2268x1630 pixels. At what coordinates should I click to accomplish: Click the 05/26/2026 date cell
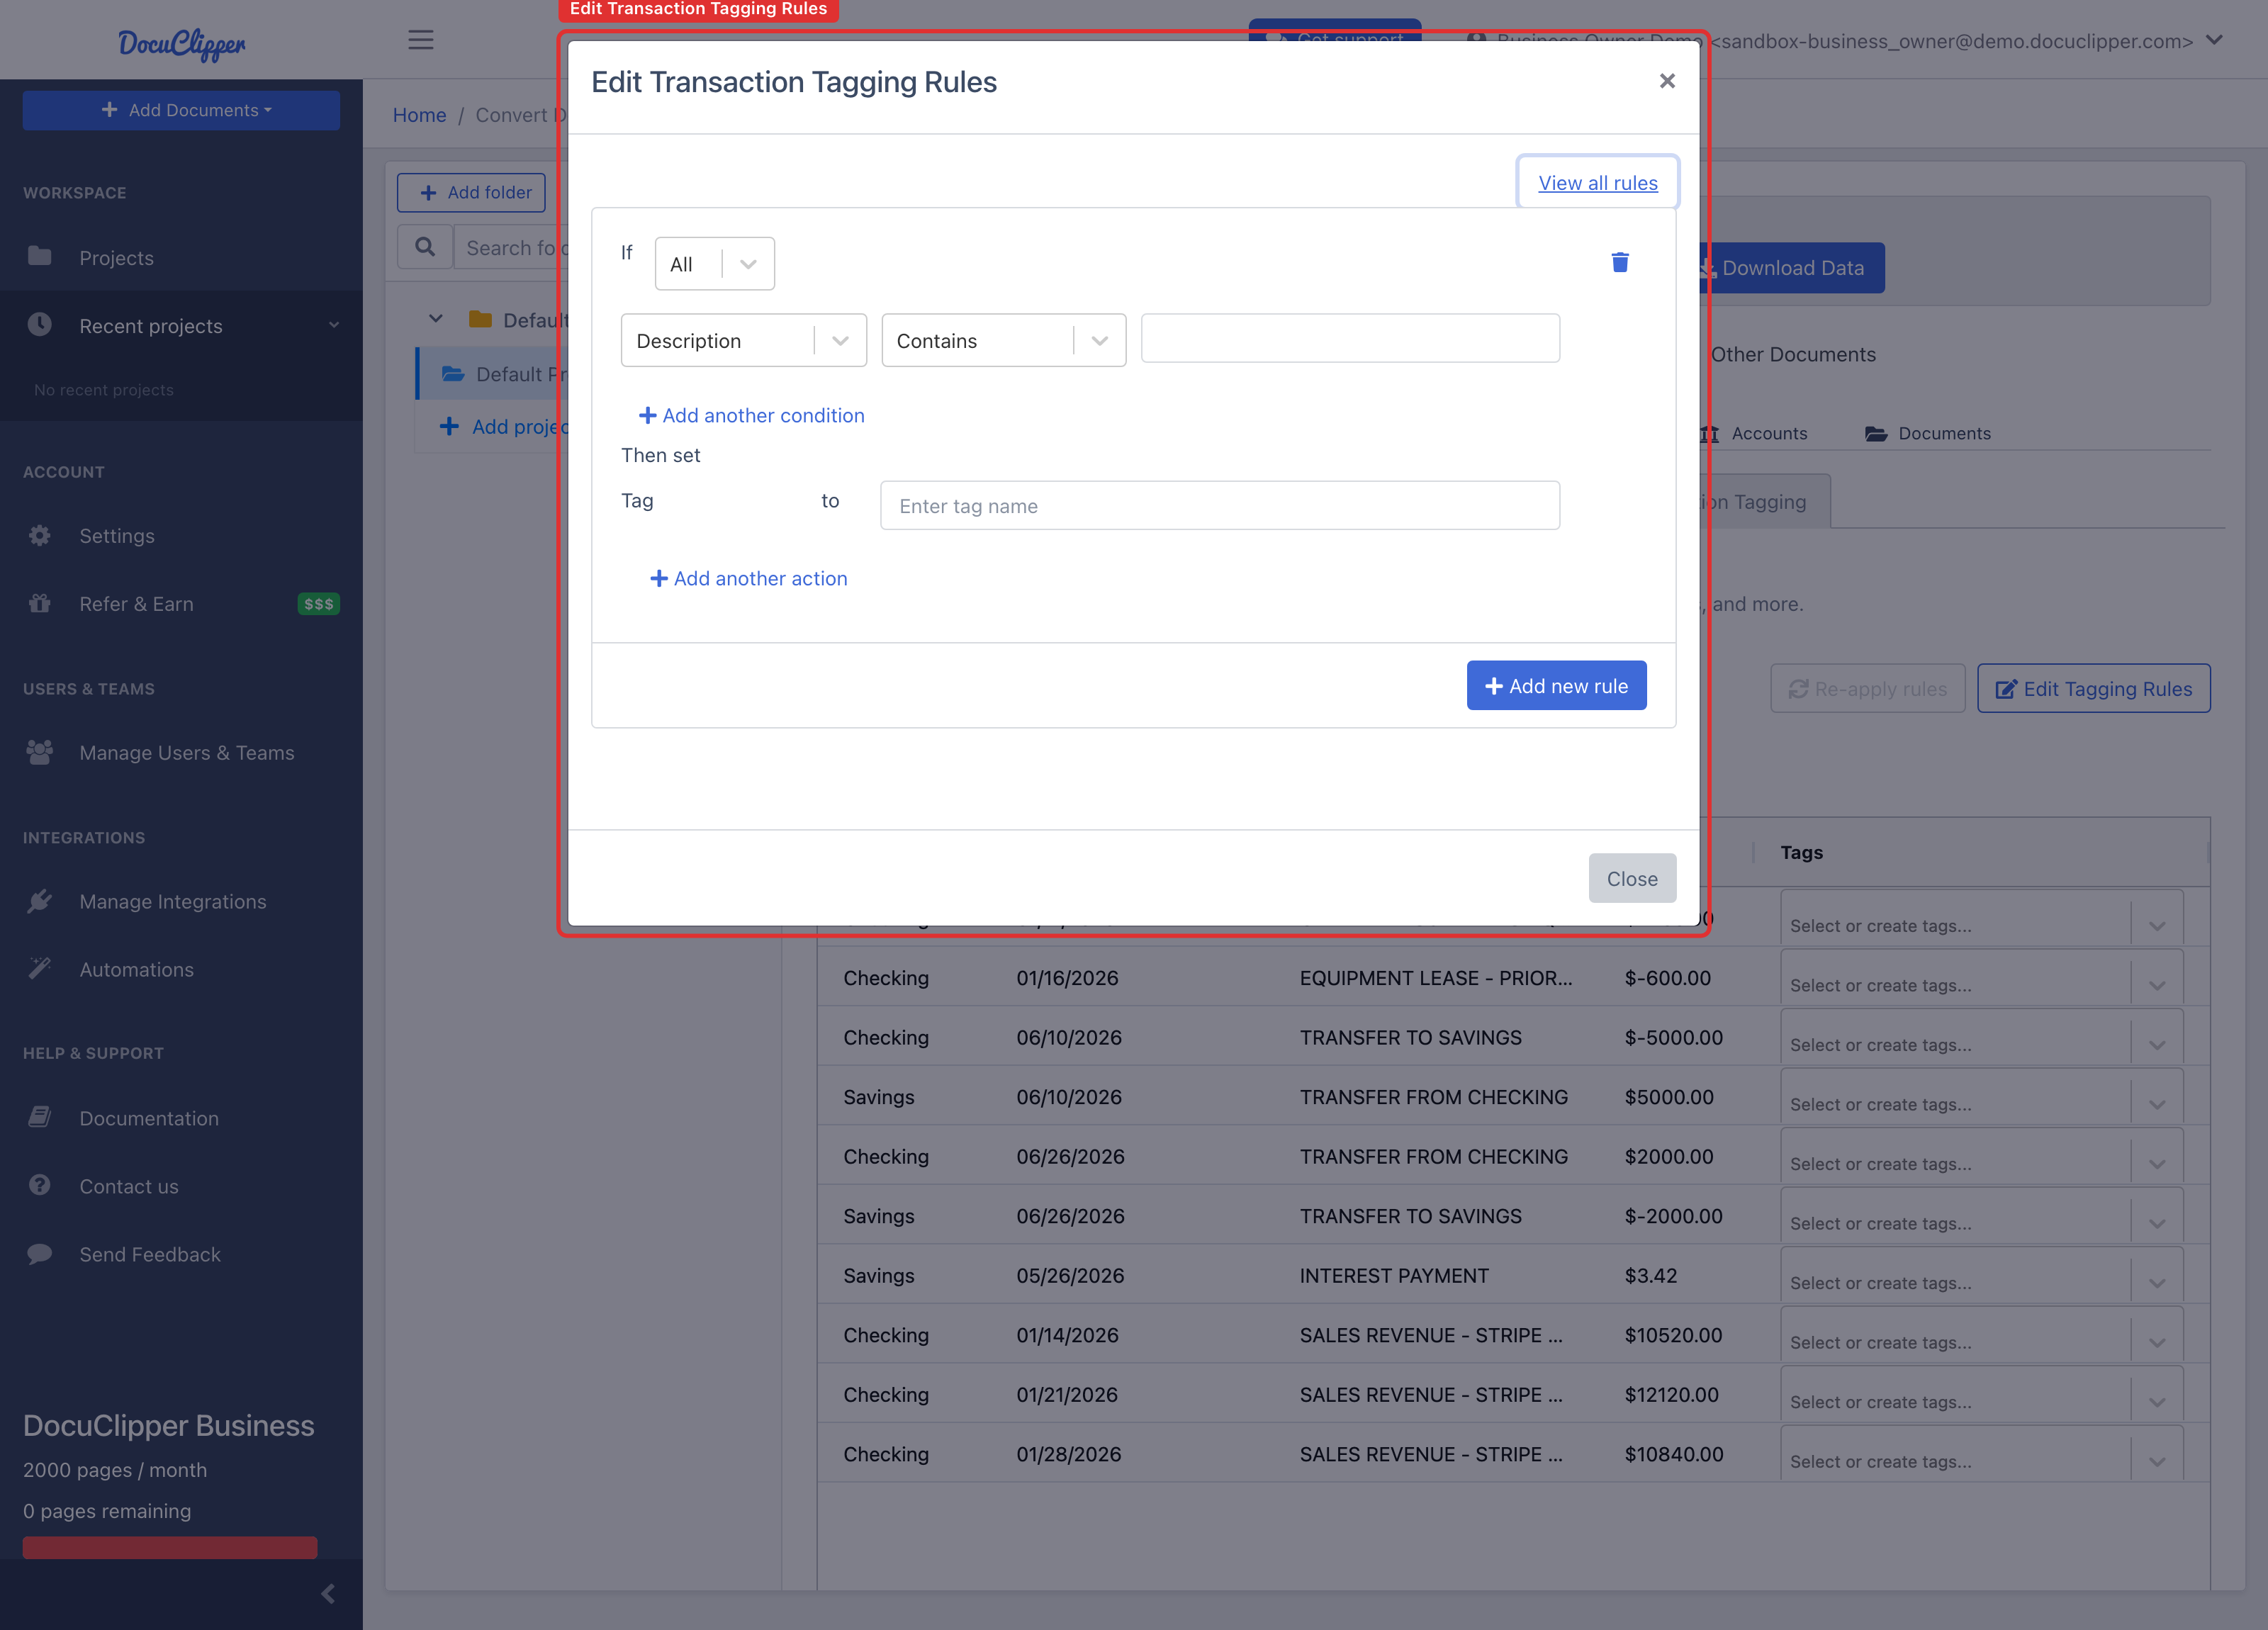pyautogui.click(x=1070, y=1275)
